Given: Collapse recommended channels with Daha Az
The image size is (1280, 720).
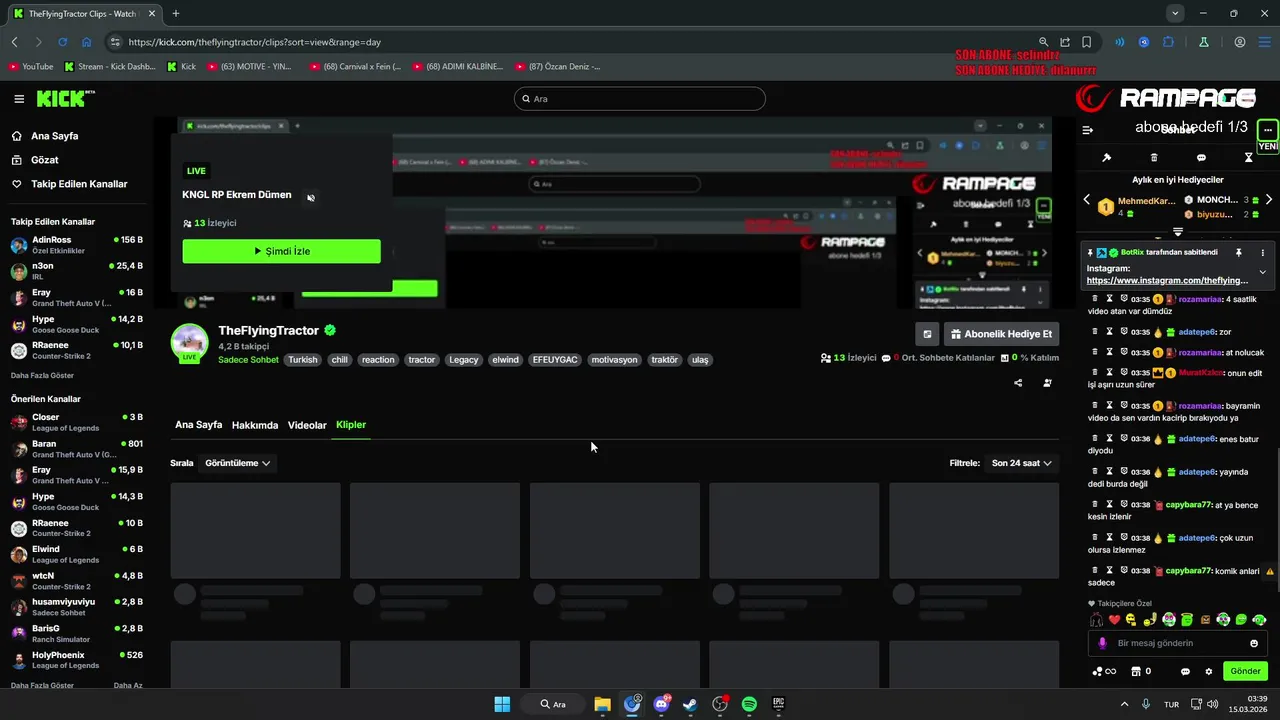Looking at the screenshot, I should [128, 686].
